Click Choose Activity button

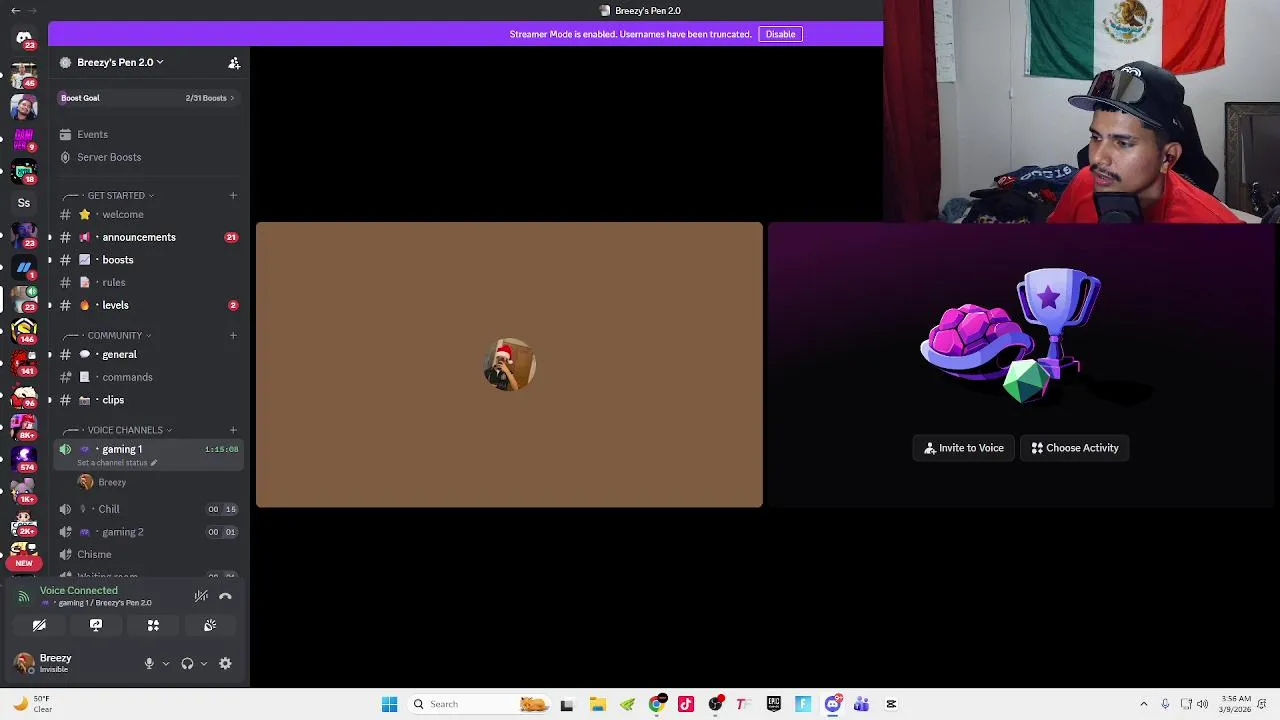pyautogui.click(x=1075, y=448)
